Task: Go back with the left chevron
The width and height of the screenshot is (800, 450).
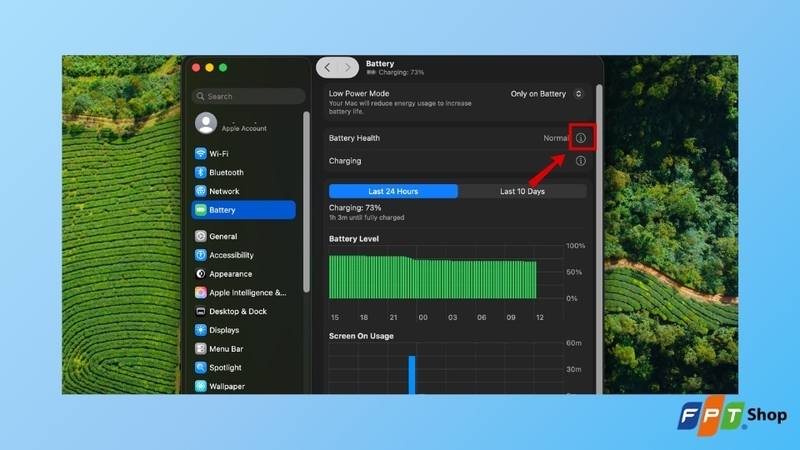Action: 327,67
